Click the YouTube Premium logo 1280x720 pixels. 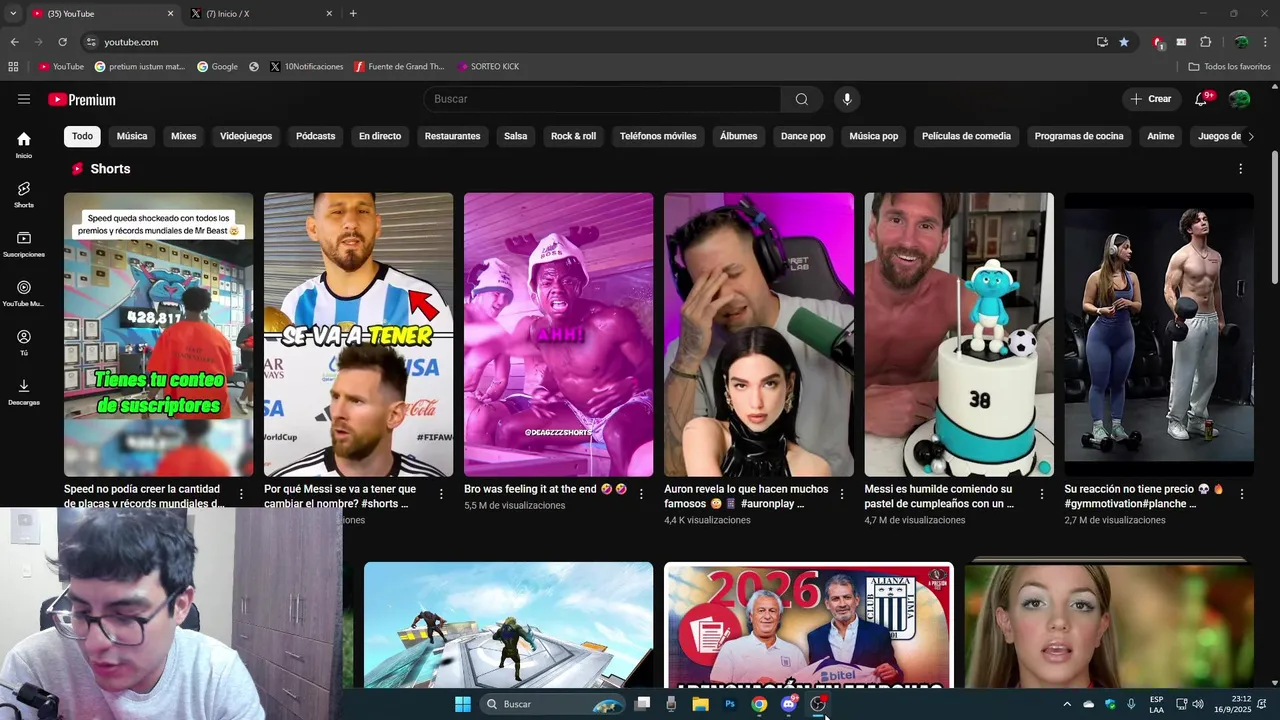(82, 100)
